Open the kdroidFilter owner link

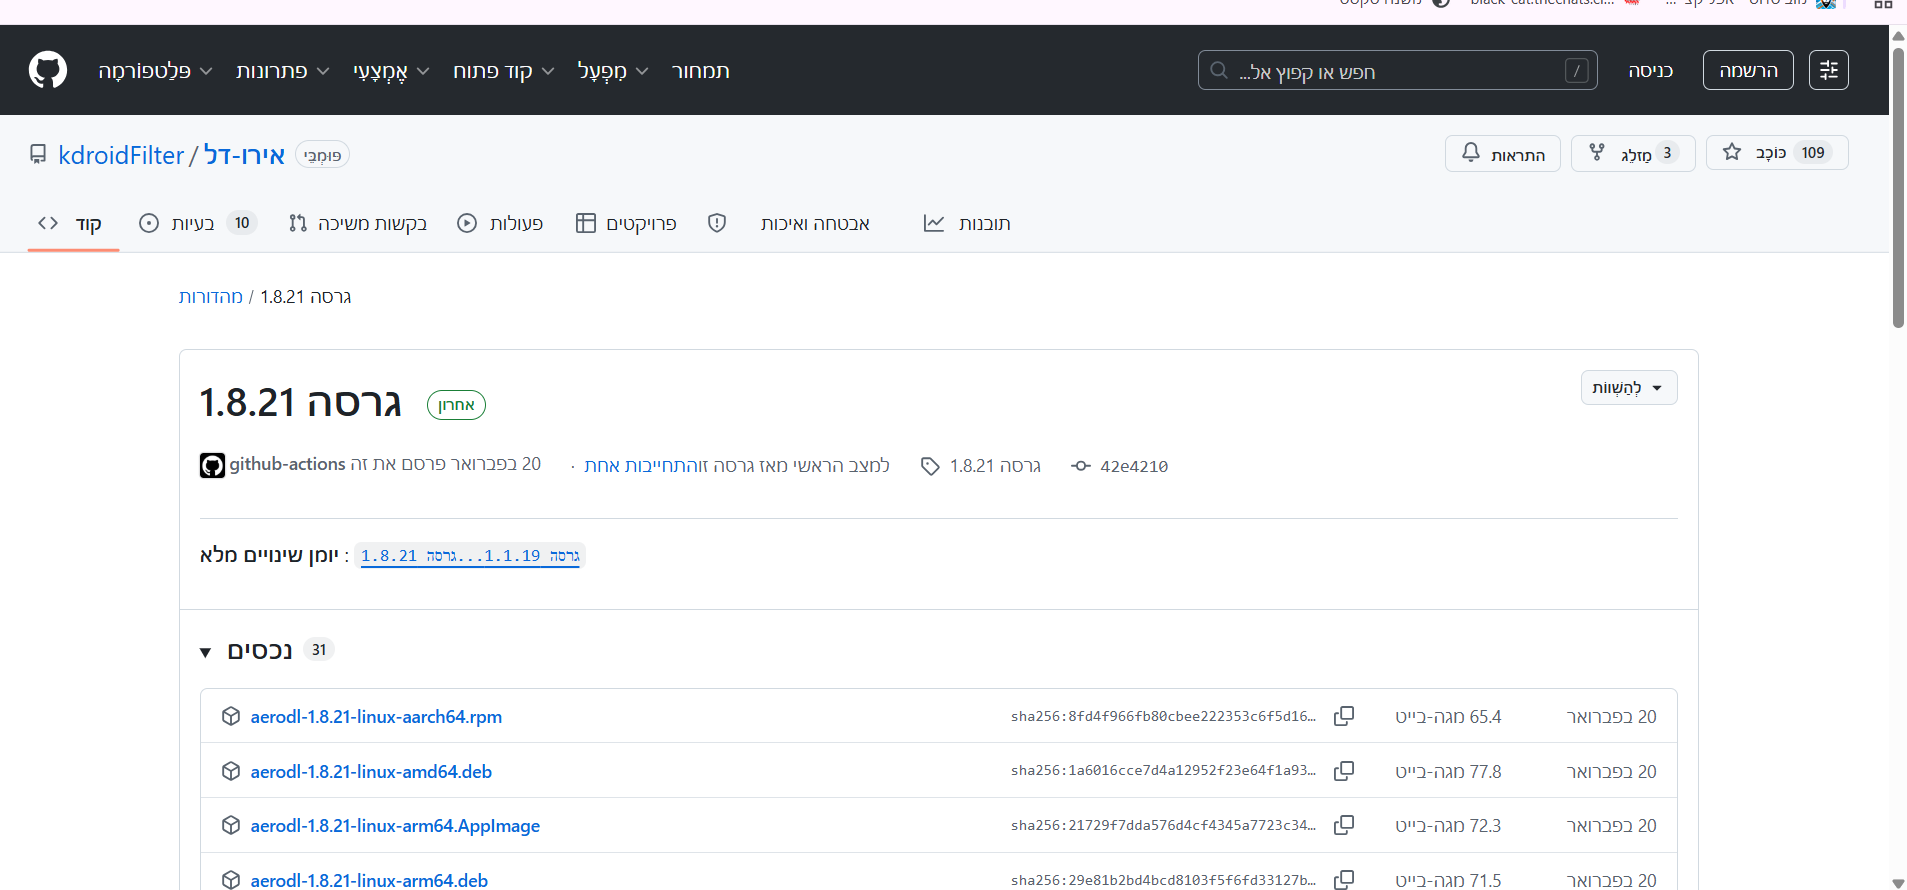tap(121, 155)
